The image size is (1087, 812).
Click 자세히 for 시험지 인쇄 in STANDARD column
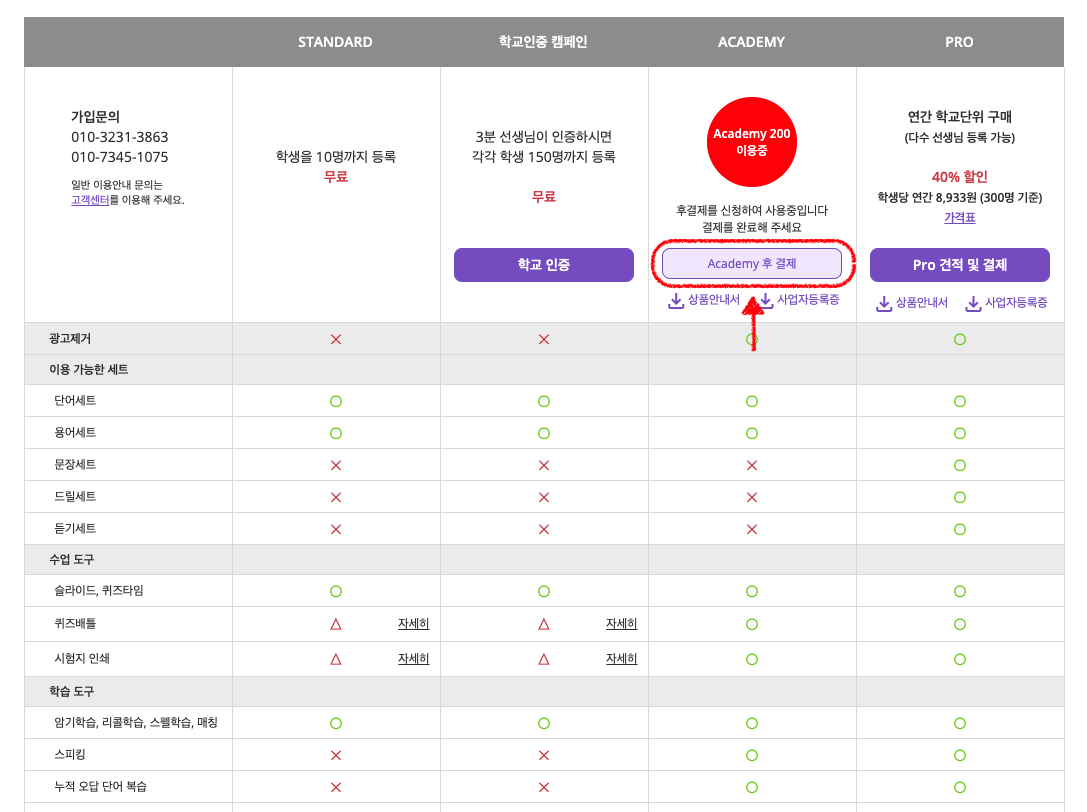click(413, 659)
